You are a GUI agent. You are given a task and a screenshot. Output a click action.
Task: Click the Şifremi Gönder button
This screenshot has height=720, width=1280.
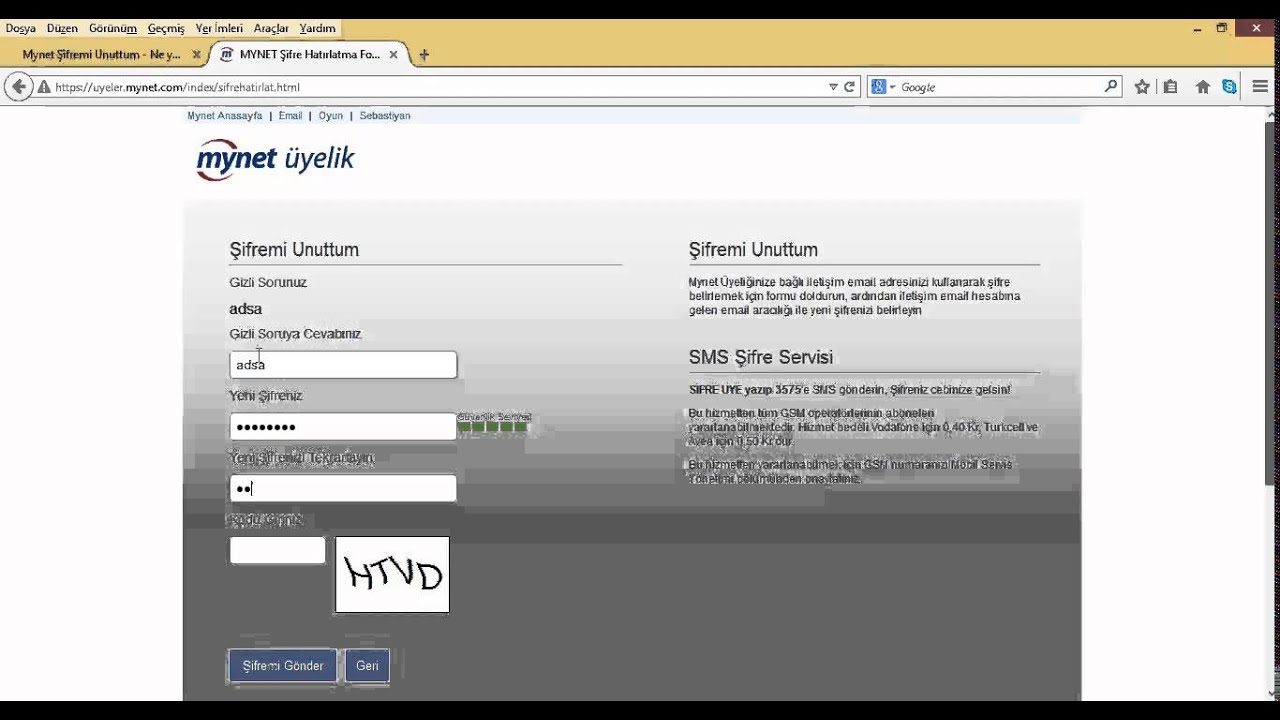tap(283, 666)
